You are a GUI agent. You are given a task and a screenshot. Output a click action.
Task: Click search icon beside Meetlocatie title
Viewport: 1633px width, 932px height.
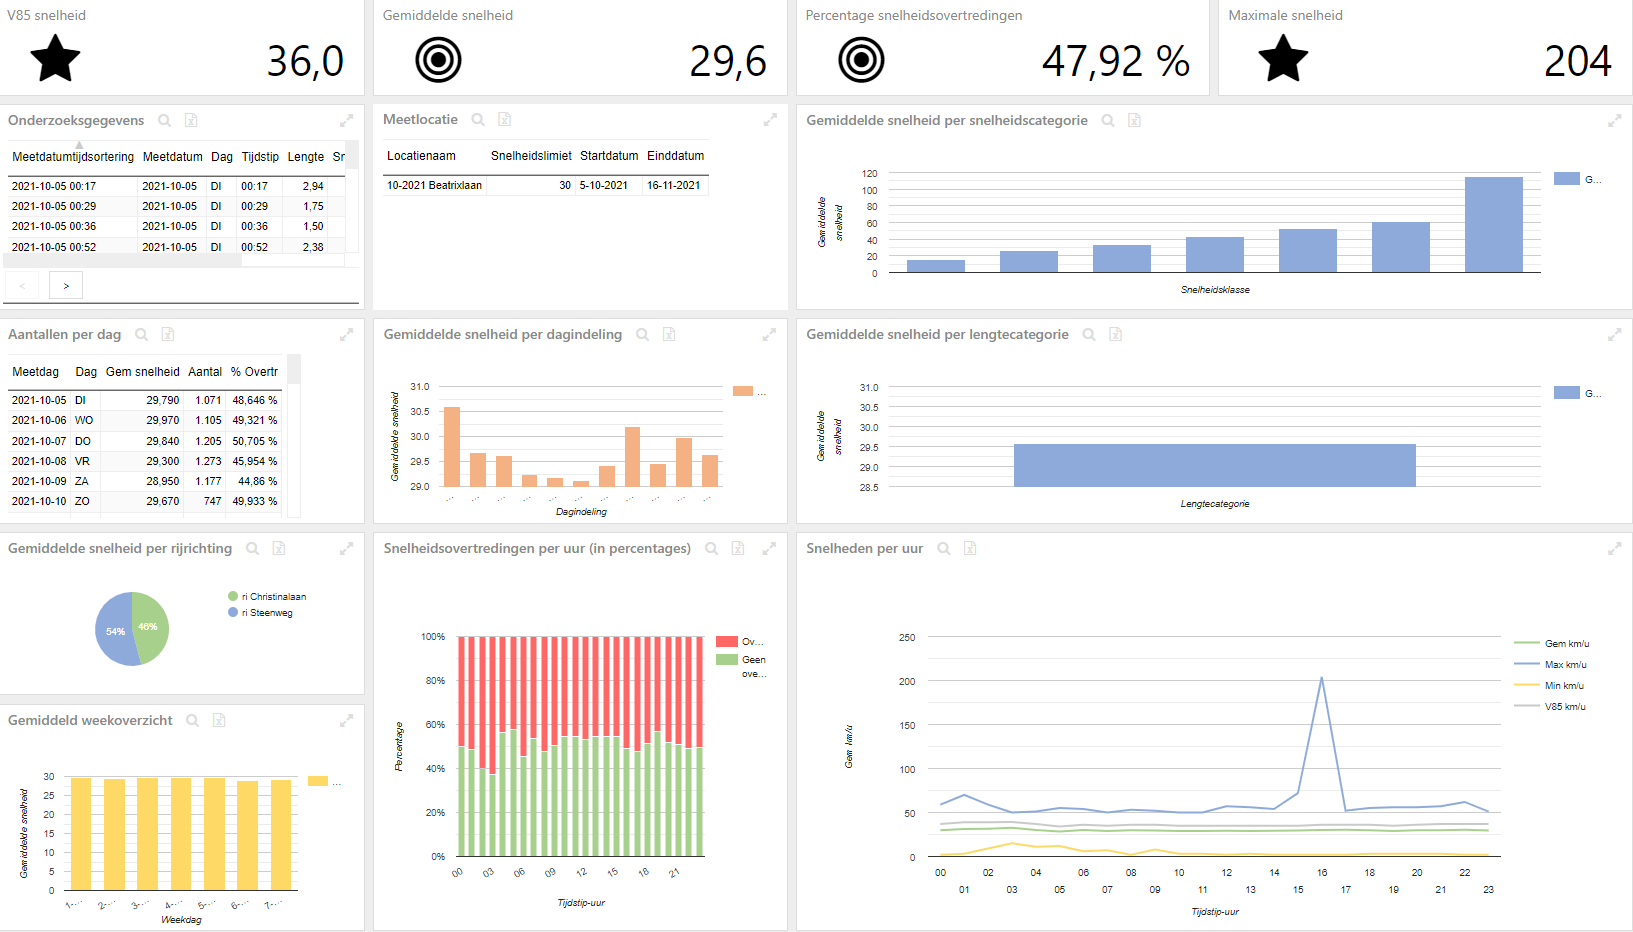478,119
